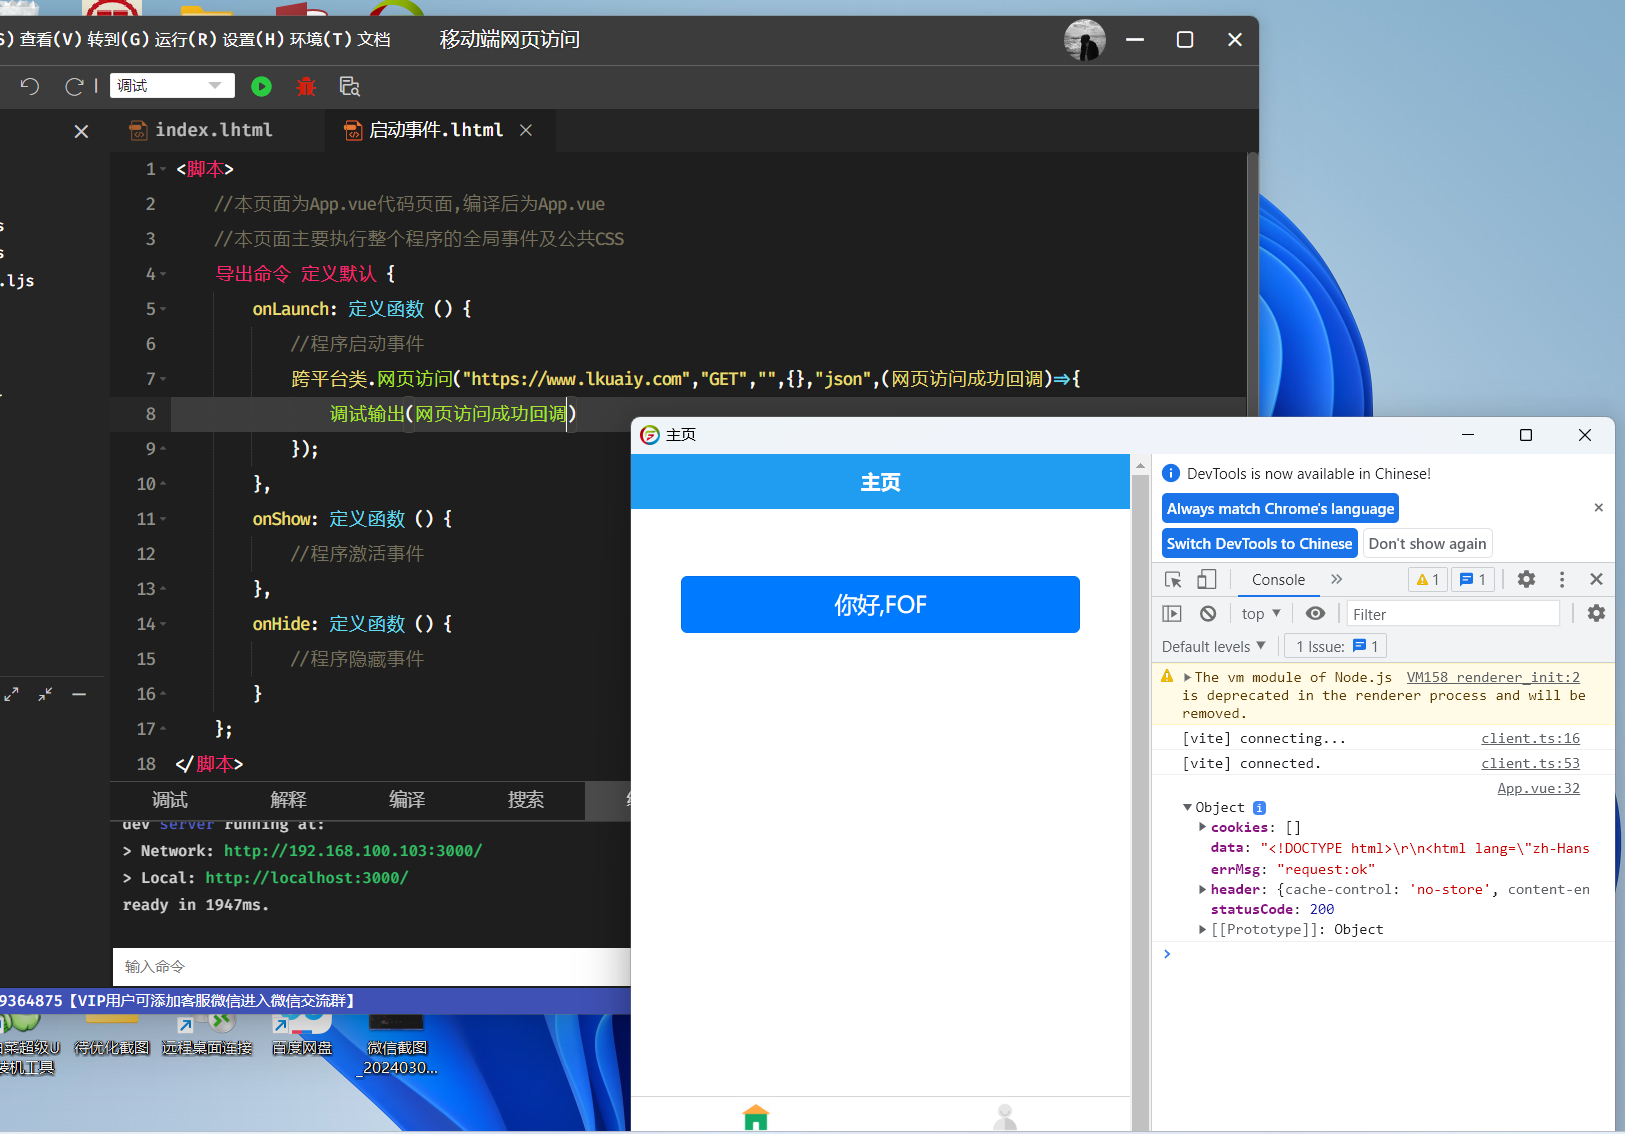Open the 查看(V) menu

coord(50,40)
